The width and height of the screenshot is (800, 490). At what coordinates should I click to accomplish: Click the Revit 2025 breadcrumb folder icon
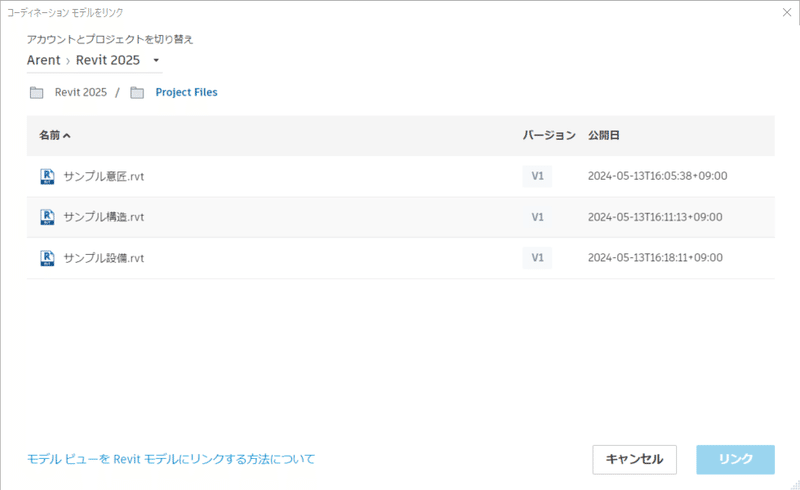[x=37, y=93]
